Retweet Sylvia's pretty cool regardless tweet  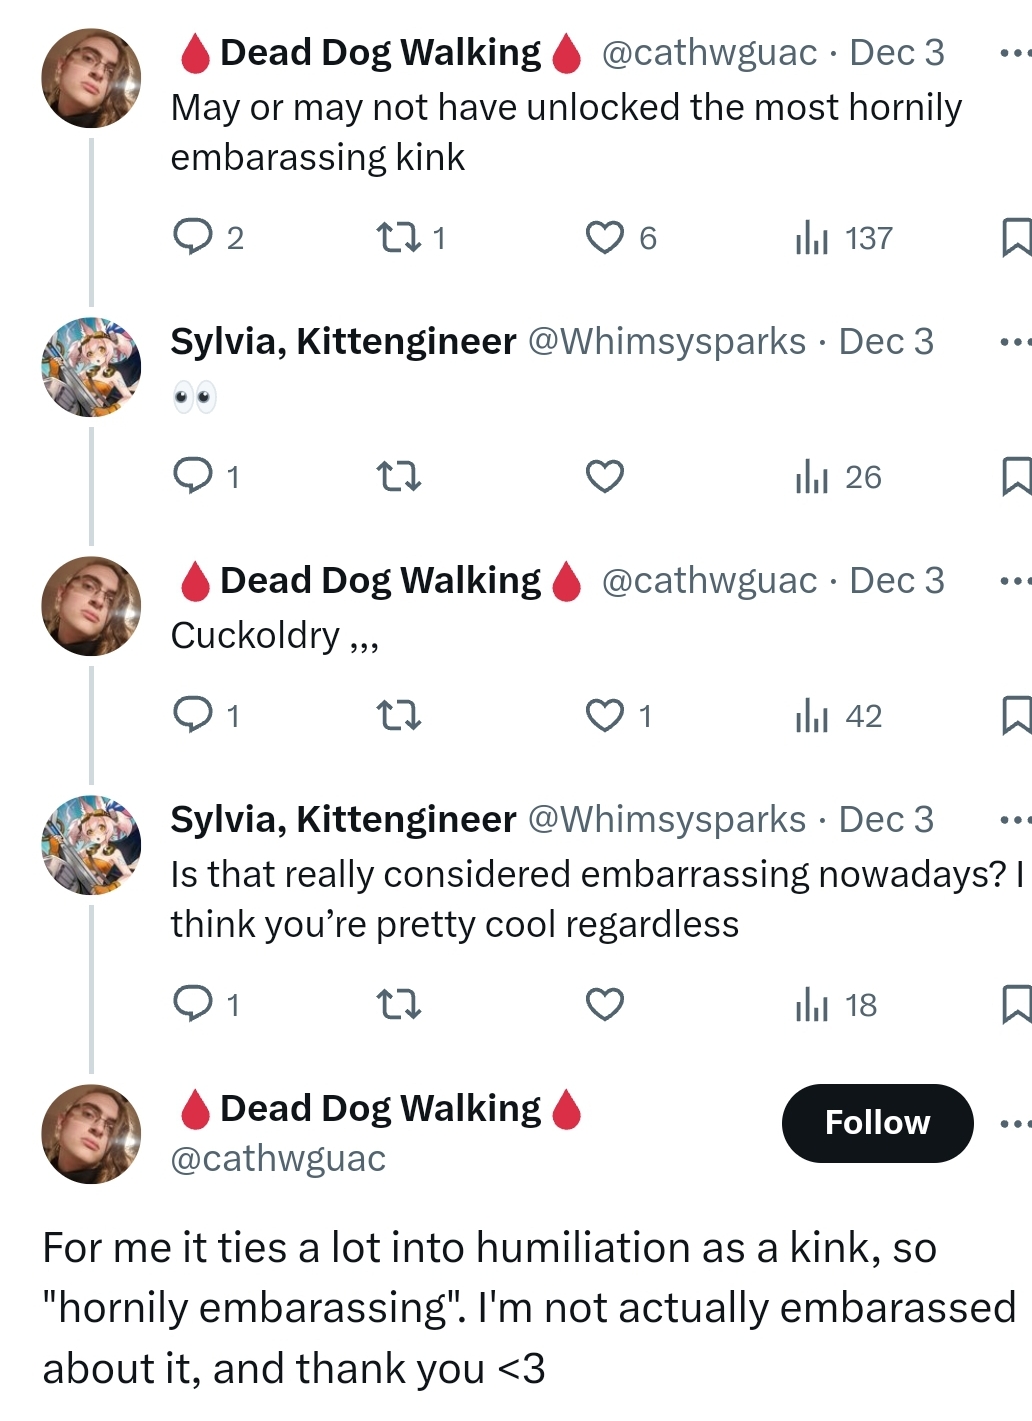[x=398, y=1004]
